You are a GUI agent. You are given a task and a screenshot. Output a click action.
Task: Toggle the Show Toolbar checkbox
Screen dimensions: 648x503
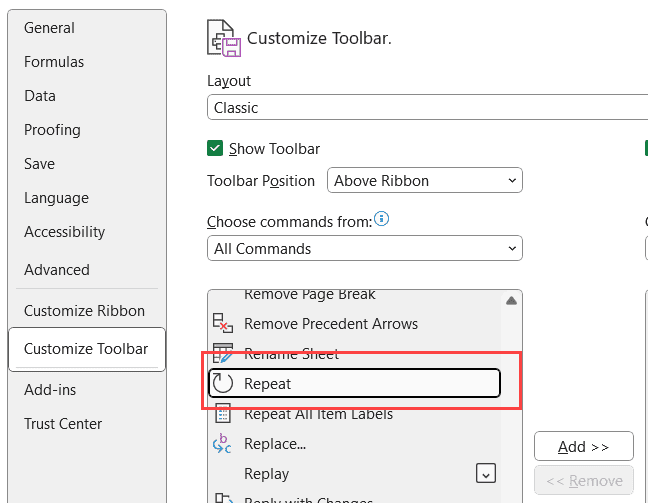pyautogui.click(x=215, y=149)
